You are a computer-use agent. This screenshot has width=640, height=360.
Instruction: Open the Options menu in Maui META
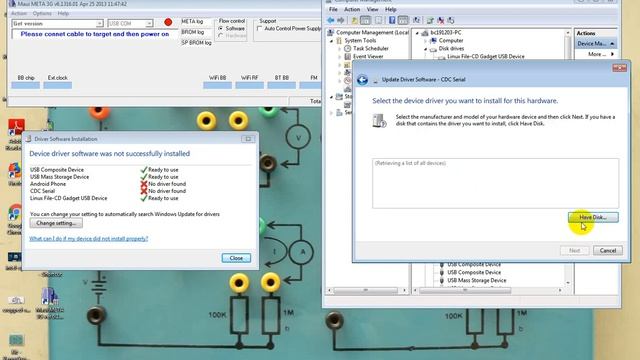42,13
